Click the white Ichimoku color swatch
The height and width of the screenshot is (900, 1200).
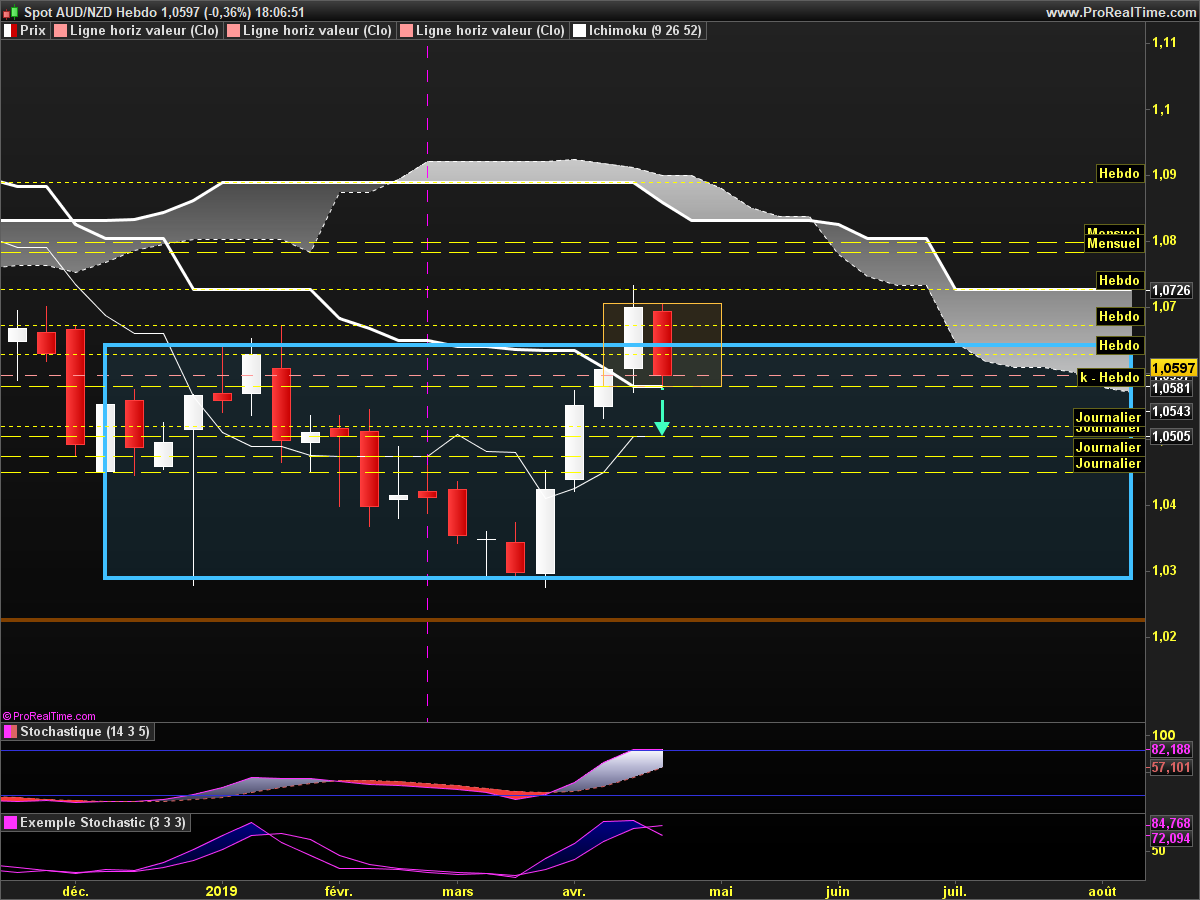point(580,31)
